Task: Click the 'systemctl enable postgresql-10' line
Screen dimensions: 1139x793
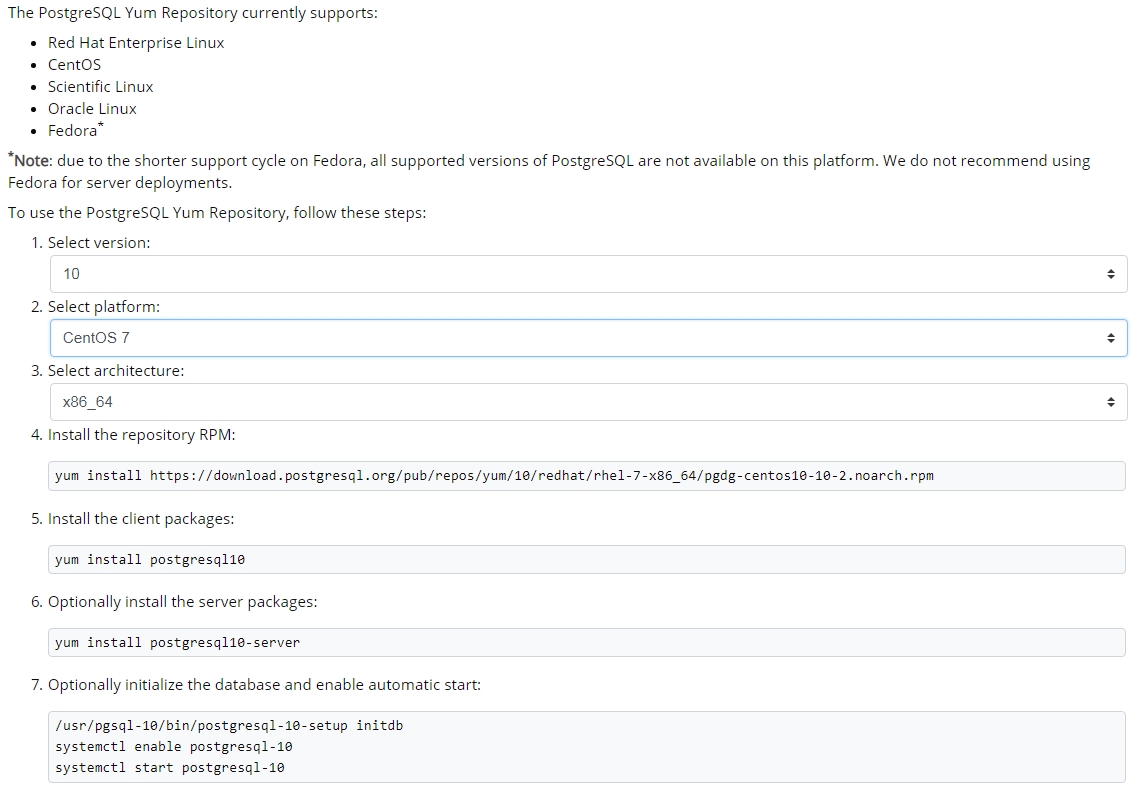Action: coord(174,747)
